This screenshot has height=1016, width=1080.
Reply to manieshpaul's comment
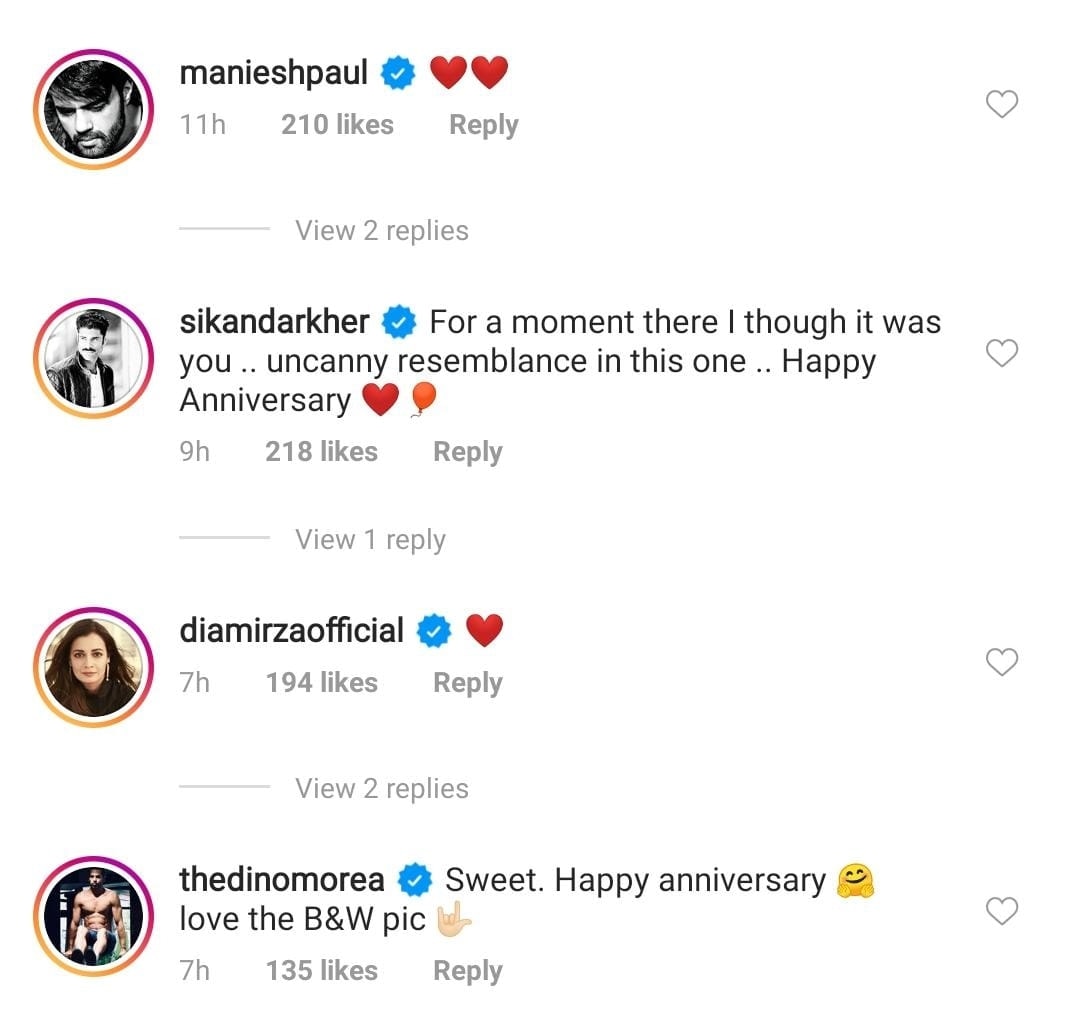click(x=483, y=125)
